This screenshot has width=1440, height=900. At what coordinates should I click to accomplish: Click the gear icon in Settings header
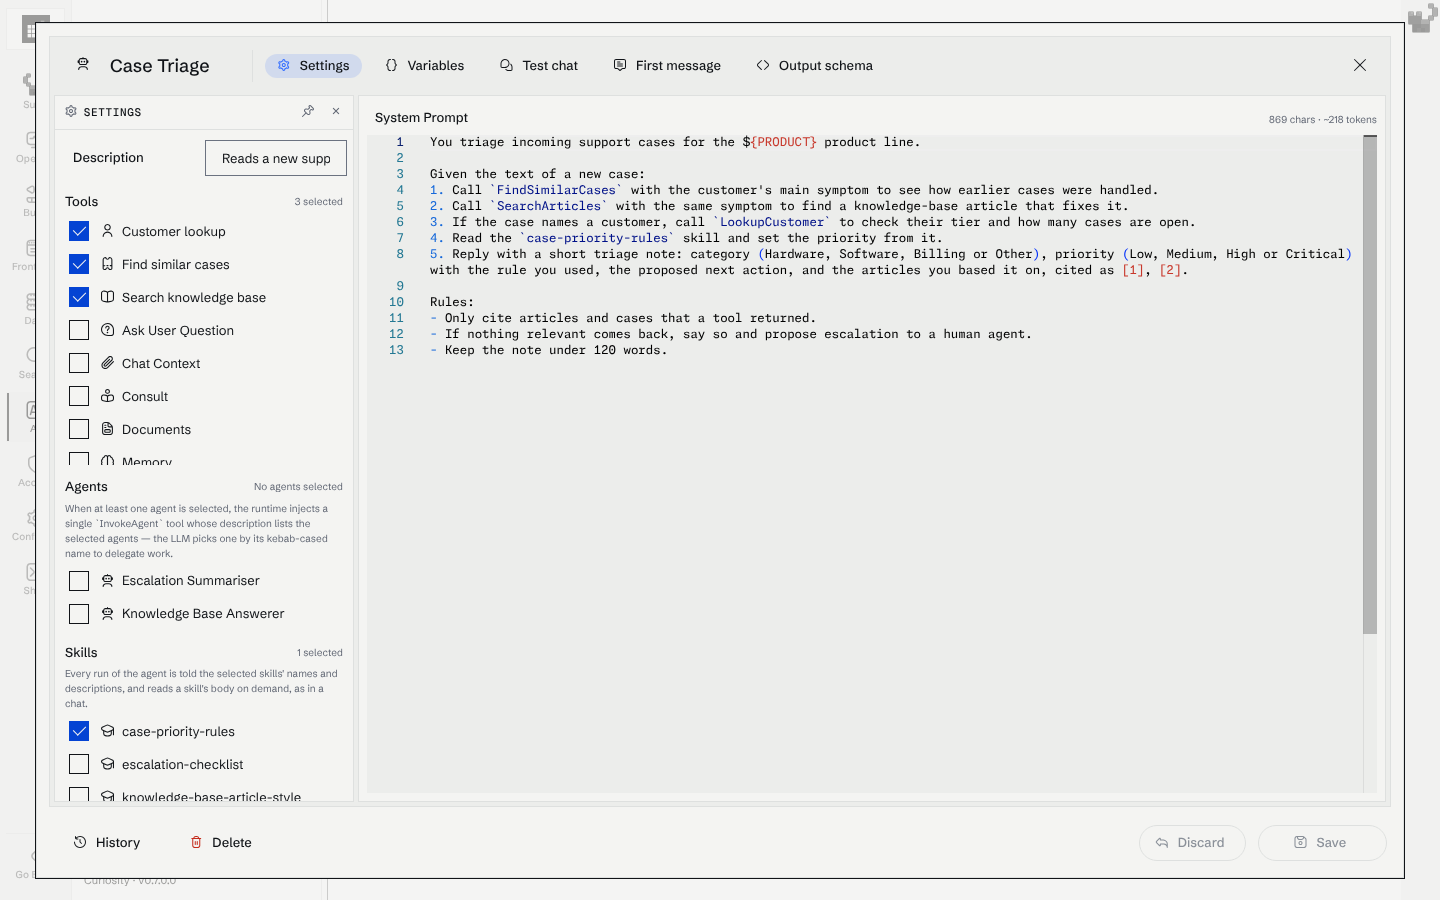71,111
